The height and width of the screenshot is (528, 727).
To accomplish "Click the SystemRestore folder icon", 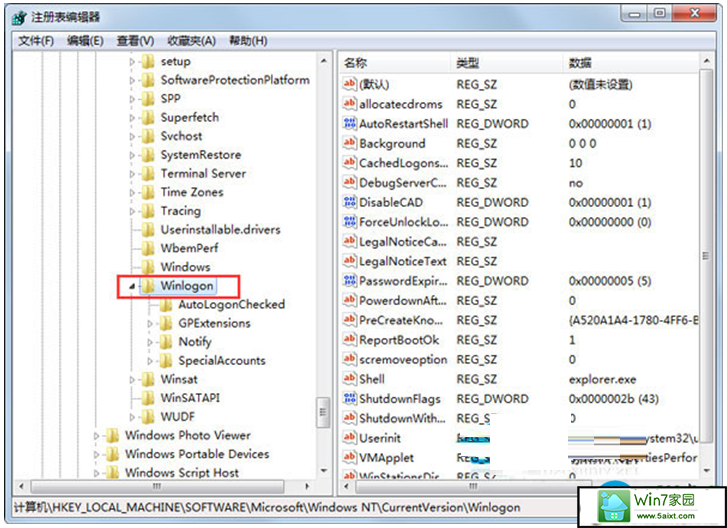I will coord(148,155).
